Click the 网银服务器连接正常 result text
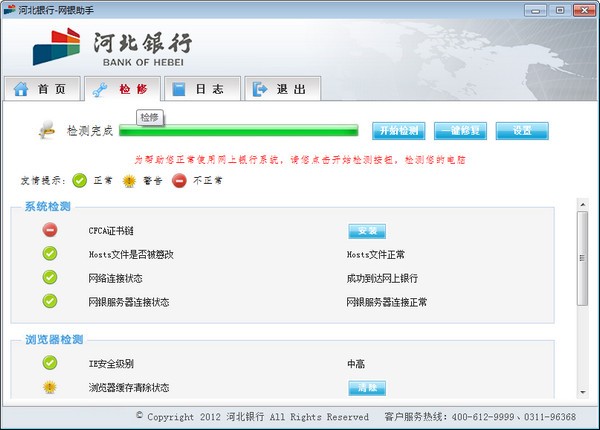The image size is (600, 430). [x=386, y=302]
